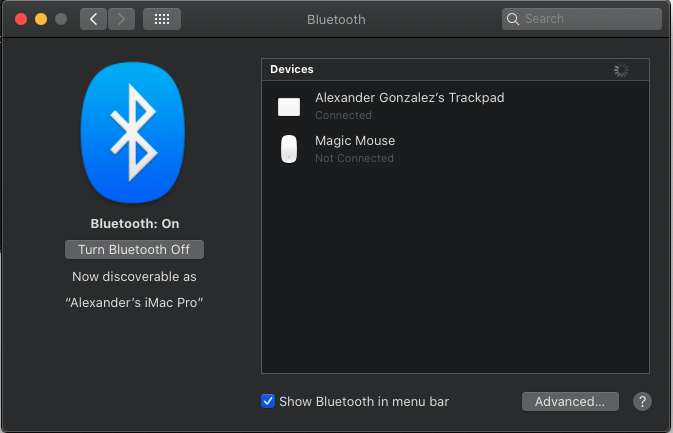Minimize the window with the yellow button
Viewport: 673px width, 433px height.
pyautogui.click(x=41, y=19)
